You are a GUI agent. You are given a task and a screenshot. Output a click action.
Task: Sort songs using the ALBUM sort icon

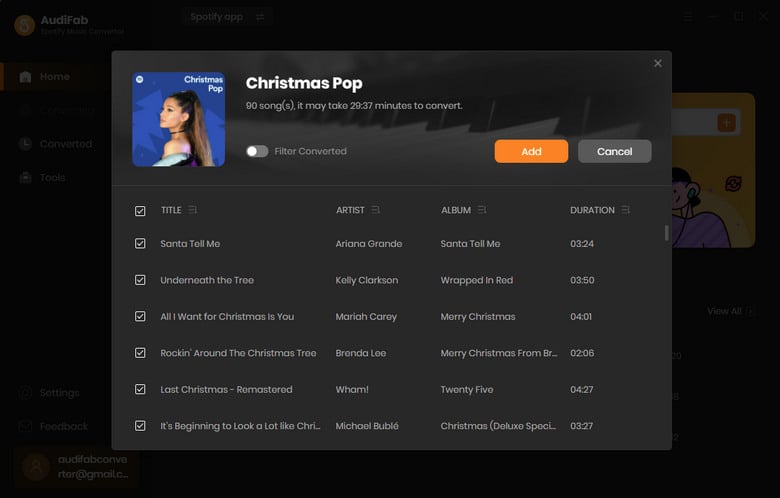pos(482,210)
